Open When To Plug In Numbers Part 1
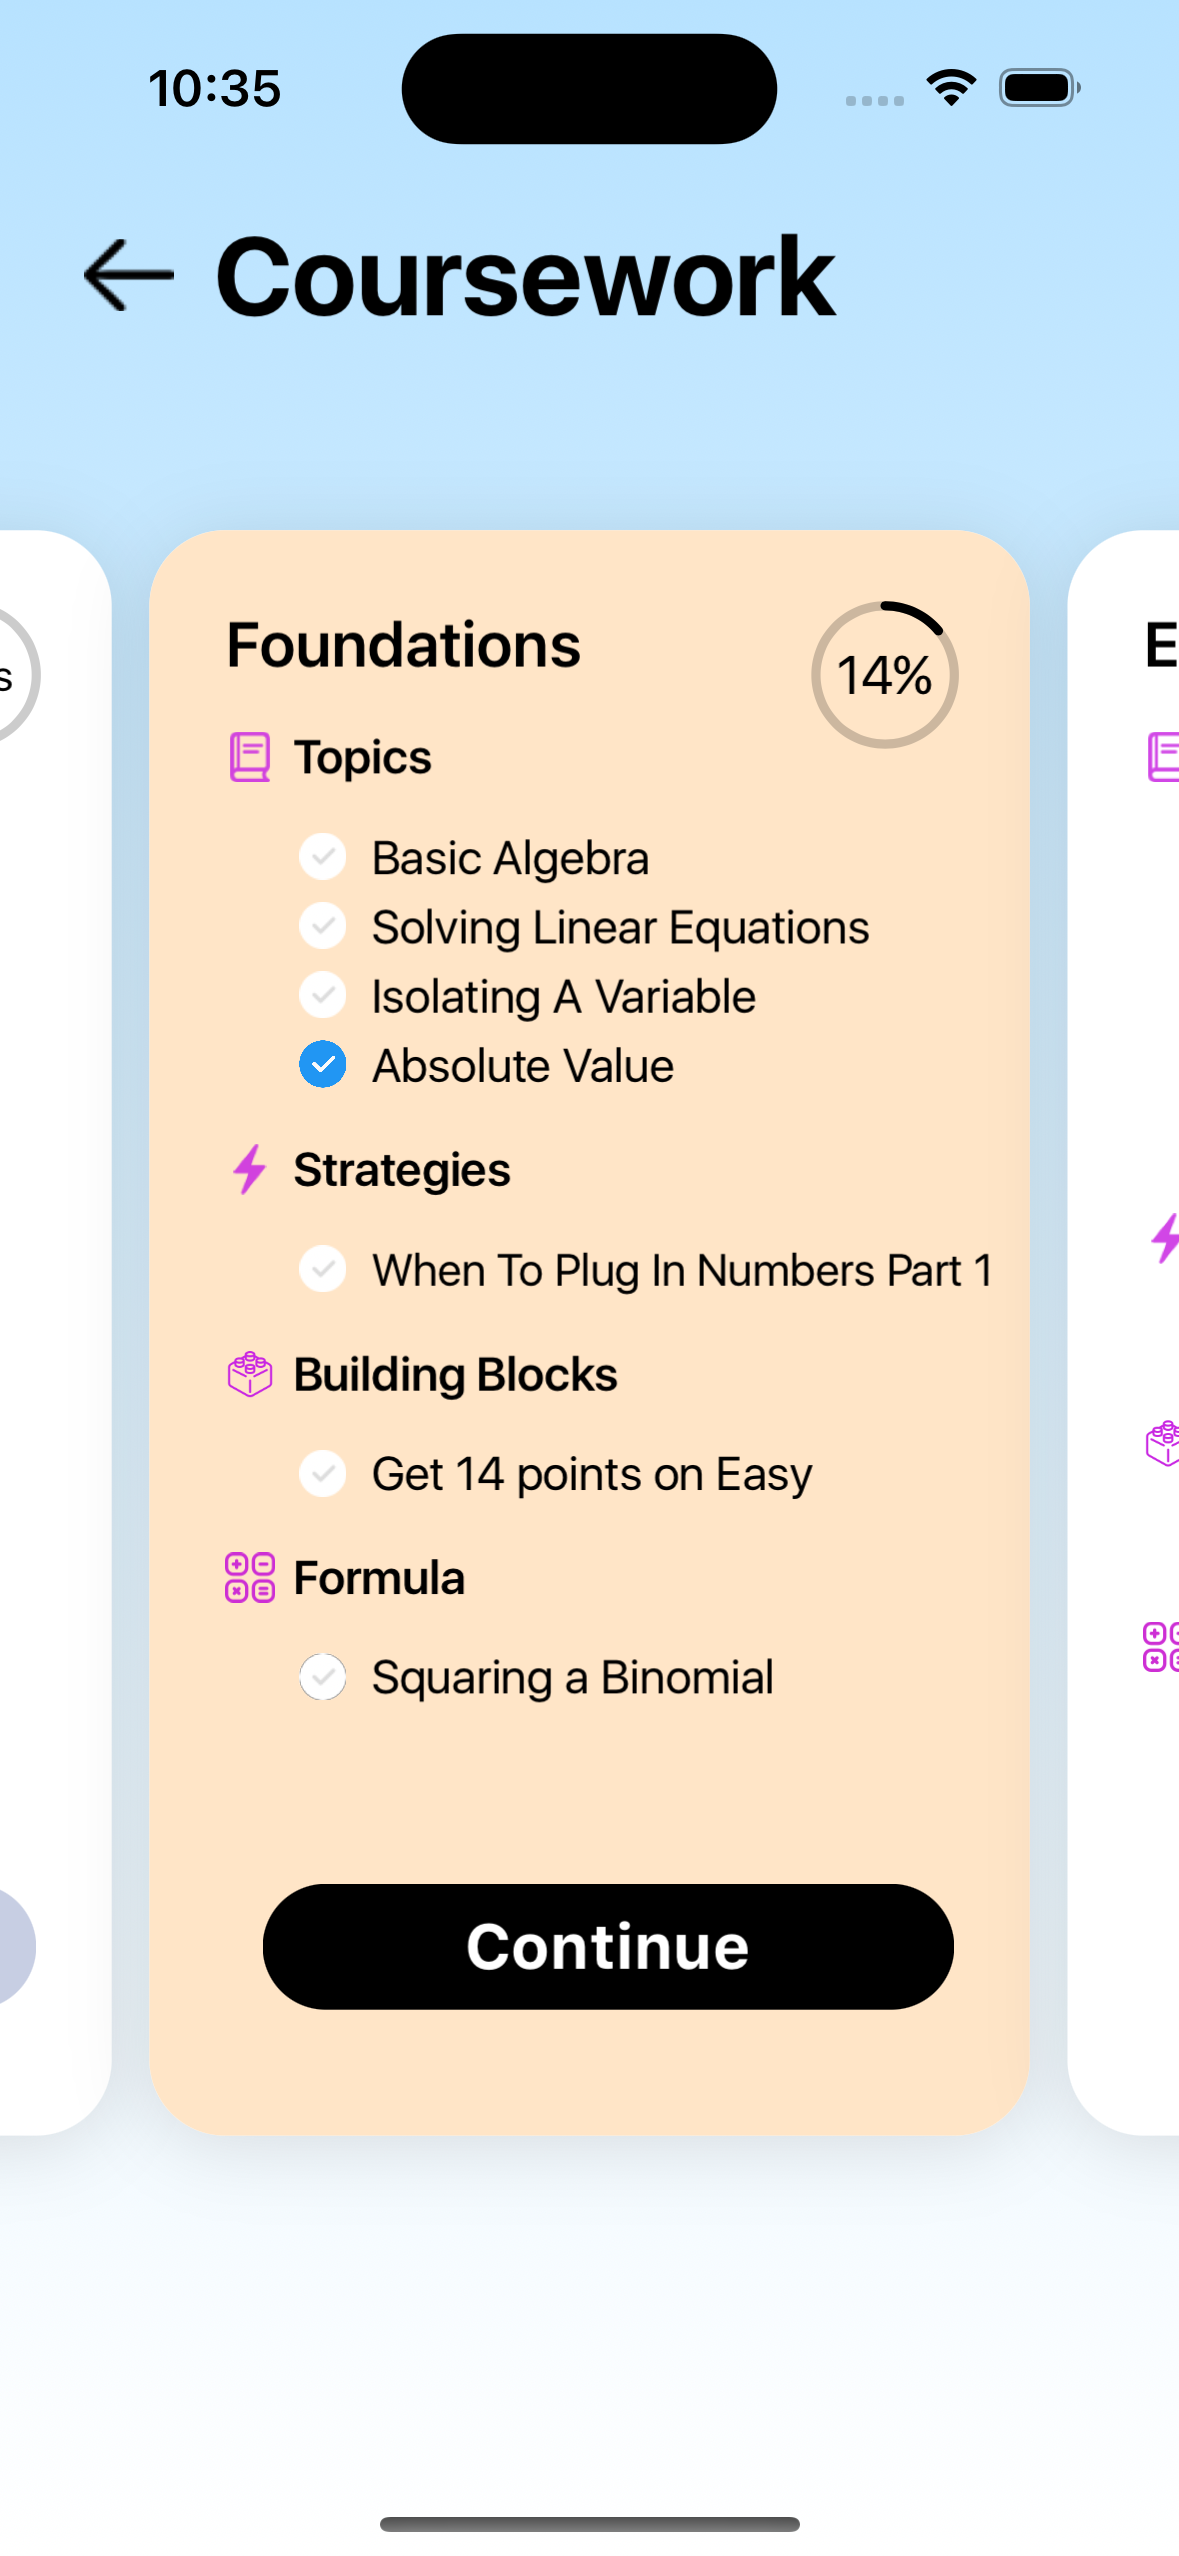 click(x=683, y=1270)
